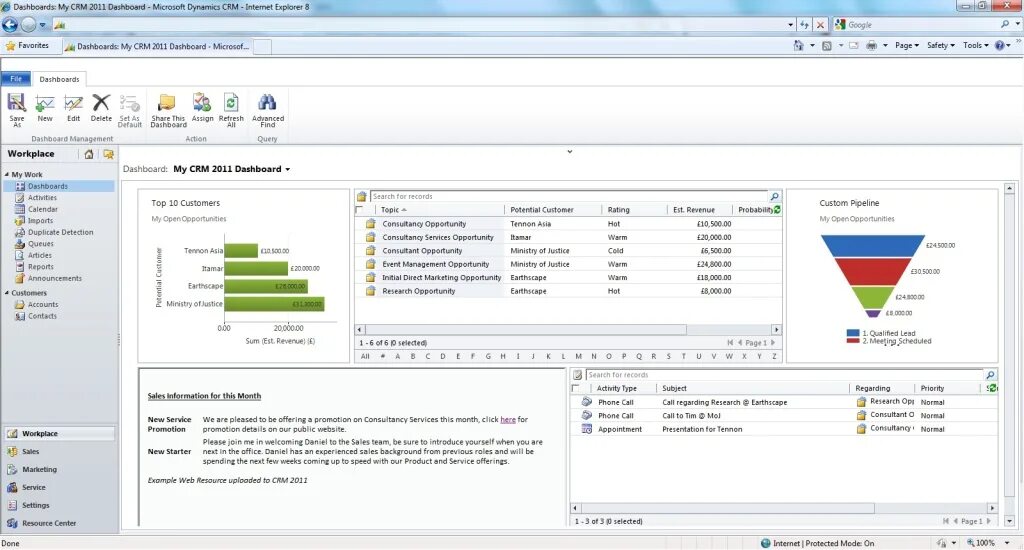Click Share This Dashboard icon
This screenshot has height=550, width=1024.
168,103
